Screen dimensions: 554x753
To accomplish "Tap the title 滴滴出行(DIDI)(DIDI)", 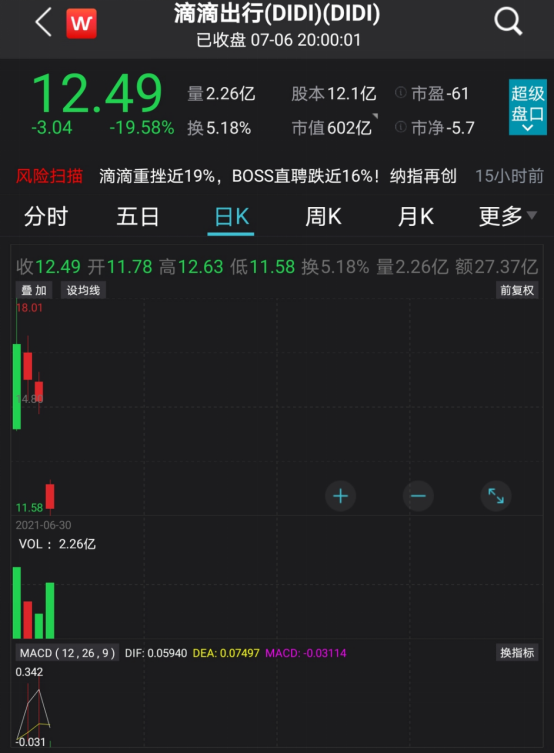I will [x=277, y=13].
